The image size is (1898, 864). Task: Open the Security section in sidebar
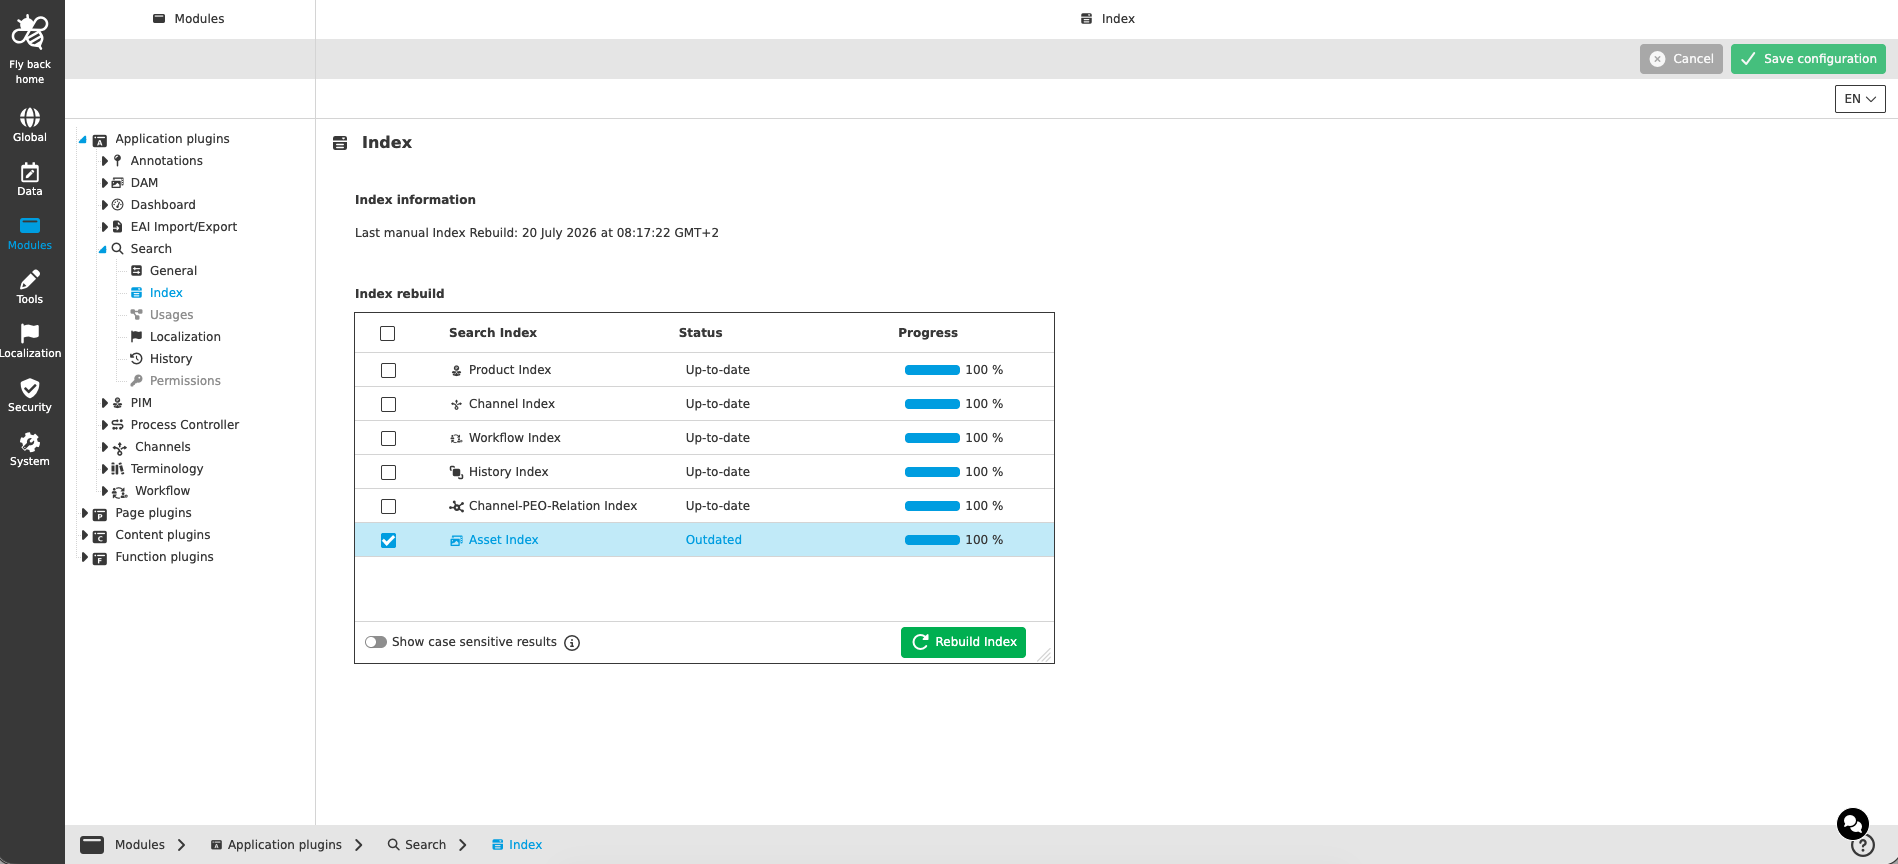tap(30, 395)
